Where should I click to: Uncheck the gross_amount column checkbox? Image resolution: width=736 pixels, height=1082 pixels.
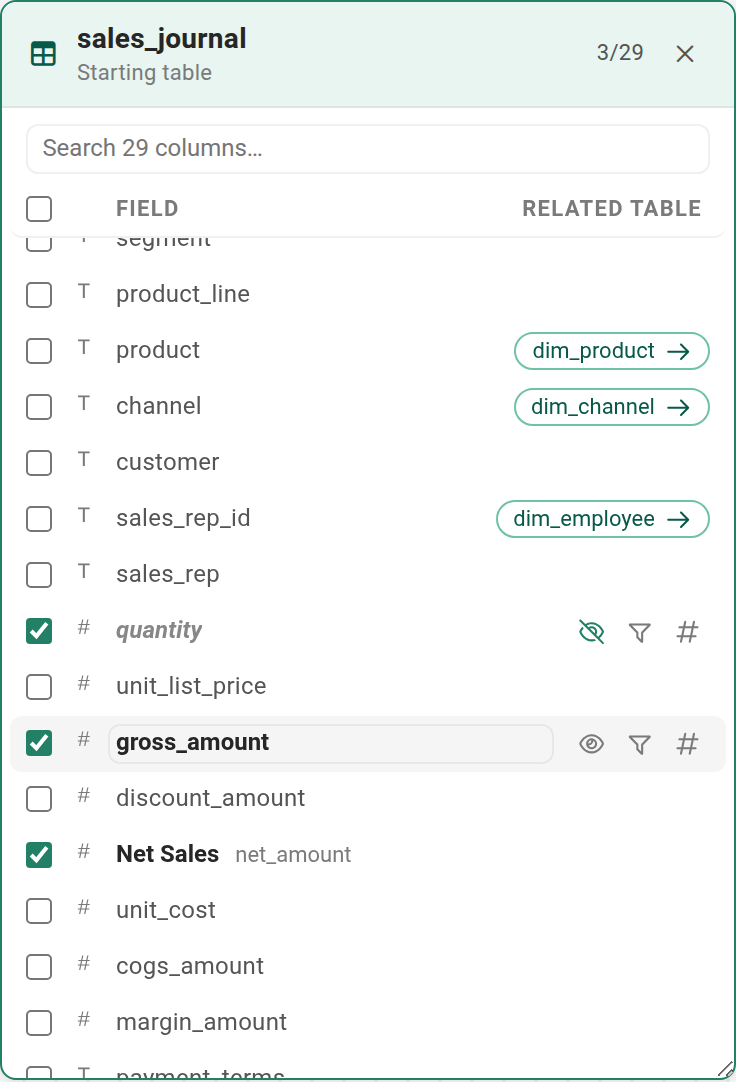[x=39, y=742]
